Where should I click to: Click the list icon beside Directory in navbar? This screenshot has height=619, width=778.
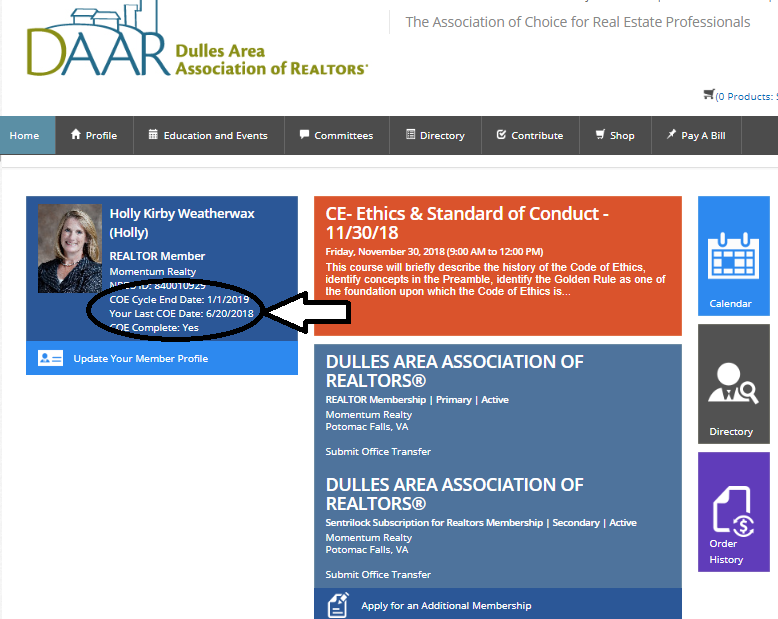410,134
